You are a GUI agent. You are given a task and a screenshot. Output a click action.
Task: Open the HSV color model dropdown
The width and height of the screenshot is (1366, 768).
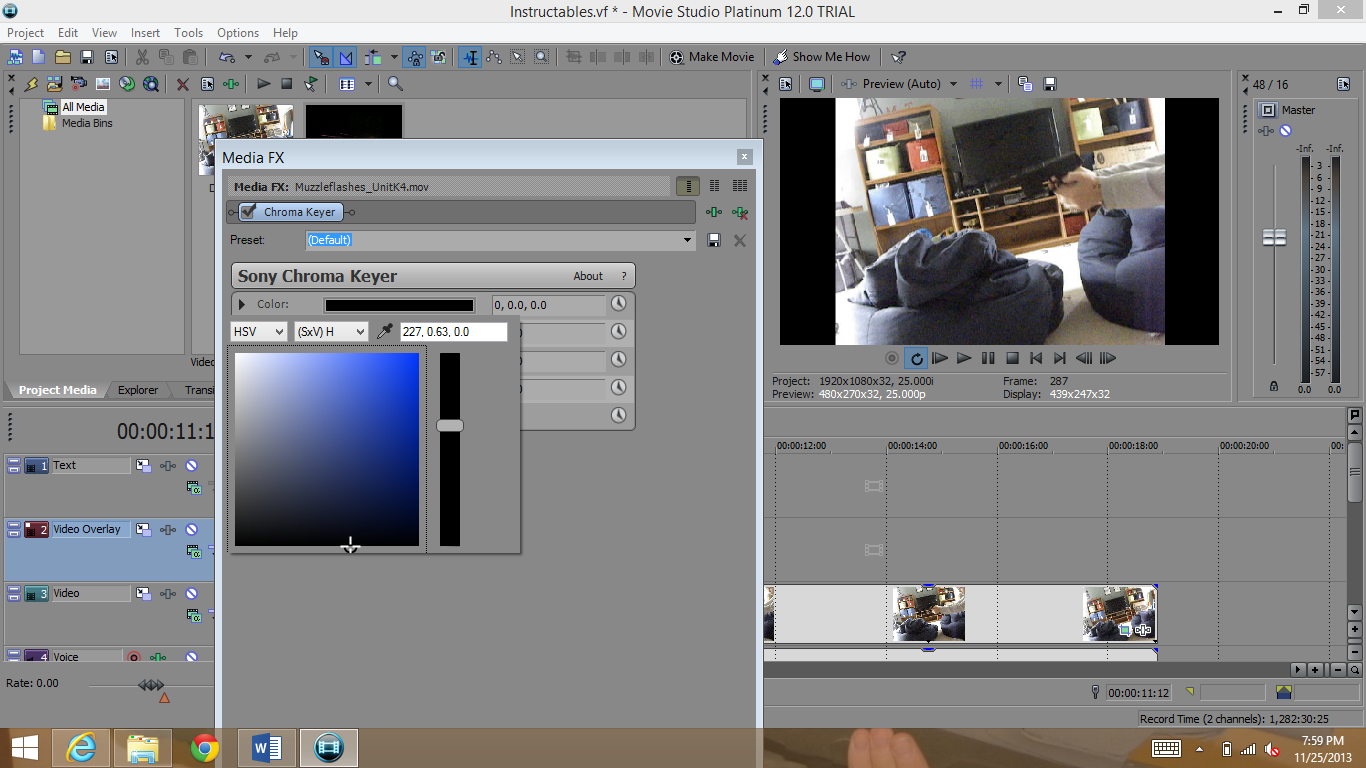click(259, 331)
